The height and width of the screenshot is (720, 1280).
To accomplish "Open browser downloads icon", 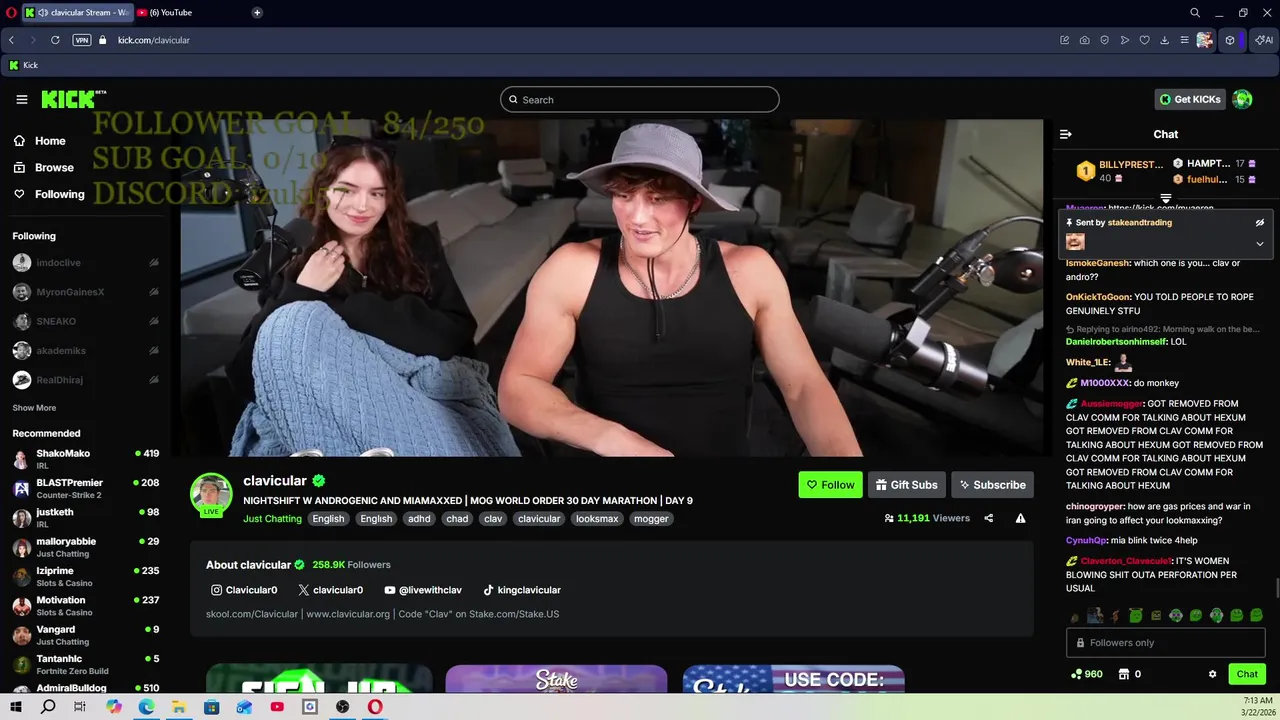I will [x=1165, y=40].
